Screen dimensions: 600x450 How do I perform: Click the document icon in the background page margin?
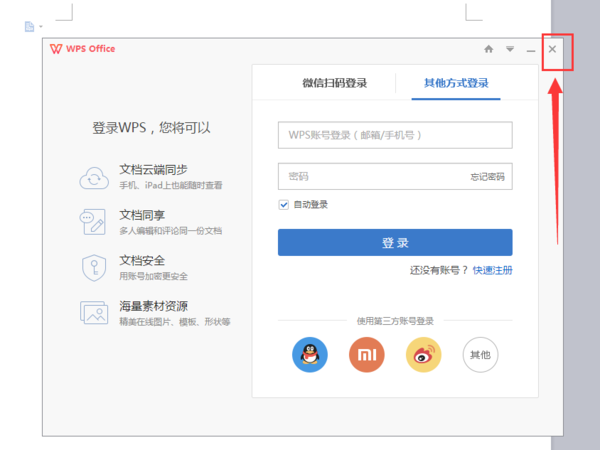[x=29, y=26]
